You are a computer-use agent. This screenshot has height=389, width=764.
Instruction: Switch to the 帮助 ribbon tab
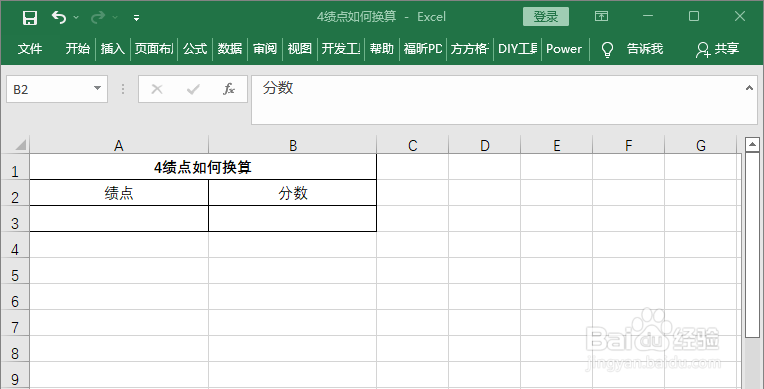(x=382, y=49)
